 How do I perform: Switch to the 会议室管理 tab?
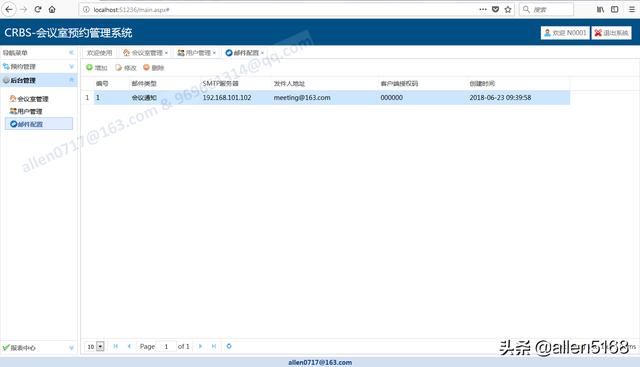[x=147, y=53]
